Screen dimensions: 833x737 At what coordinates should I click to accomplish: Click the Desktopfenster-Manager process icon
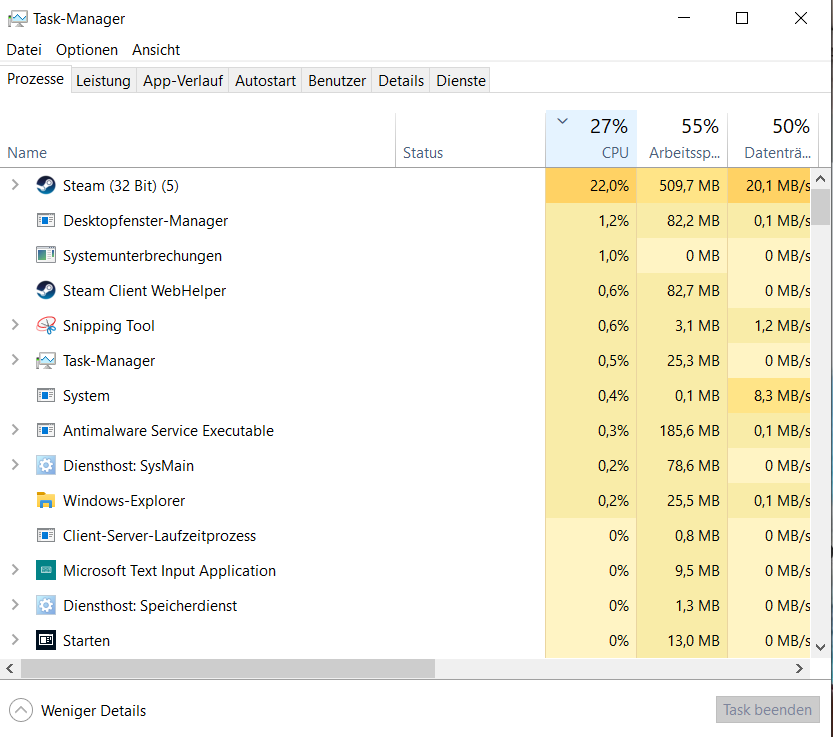coord(46,221)
